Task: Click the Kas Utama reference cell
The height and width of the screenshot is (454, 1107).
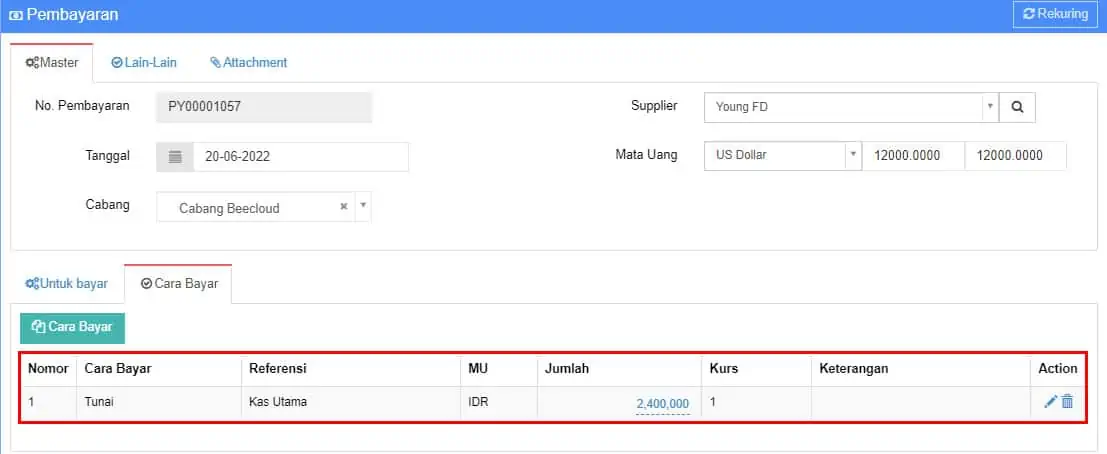Action: click(351, 402)
